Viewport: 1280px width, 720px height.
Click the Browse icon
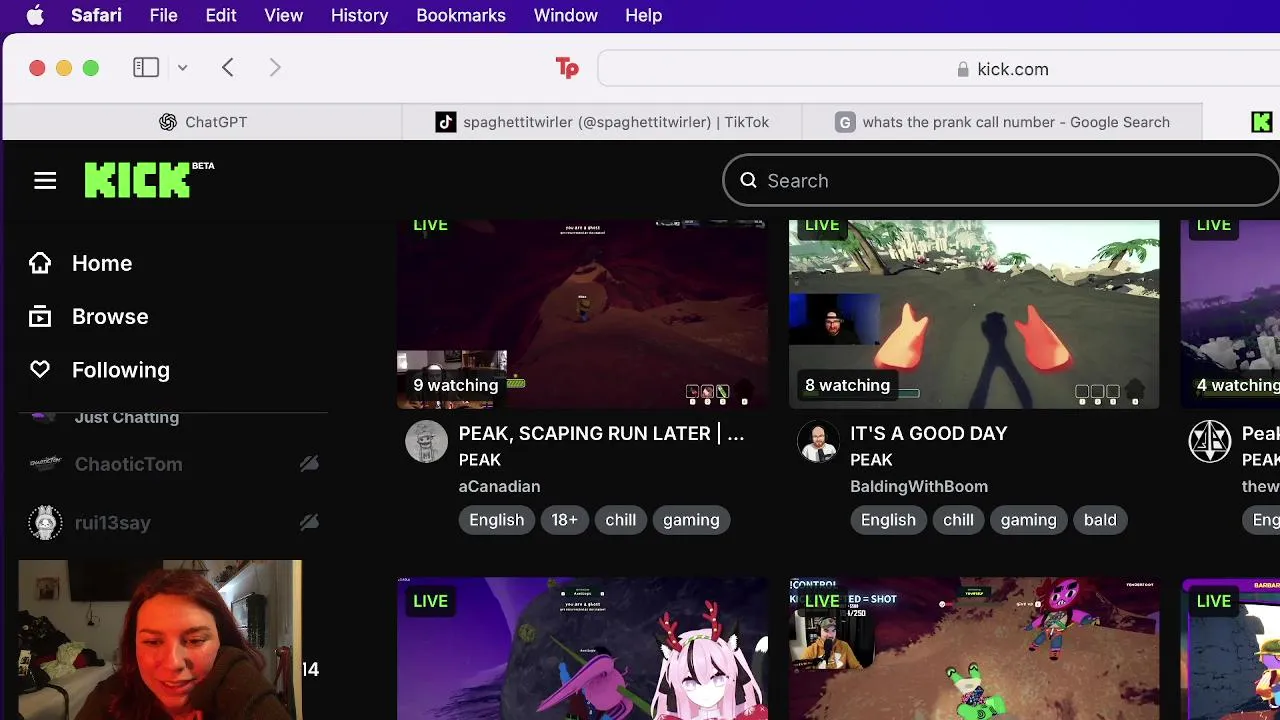point(40,317)
